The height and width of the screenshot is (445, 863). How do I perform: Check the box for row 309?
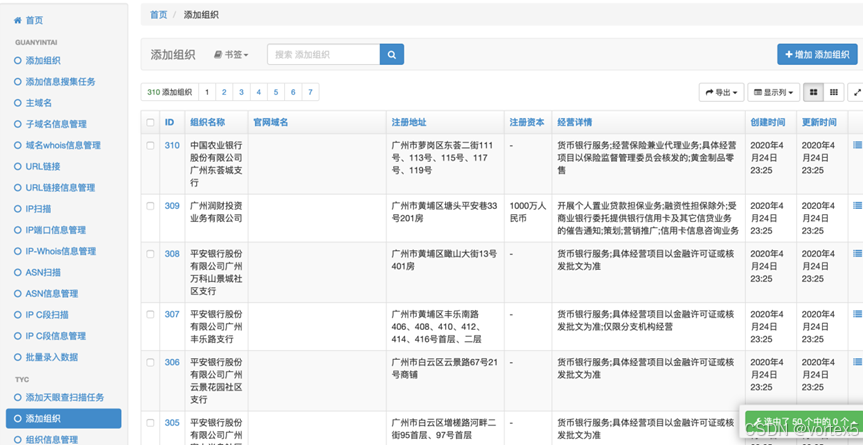(150, 206)
